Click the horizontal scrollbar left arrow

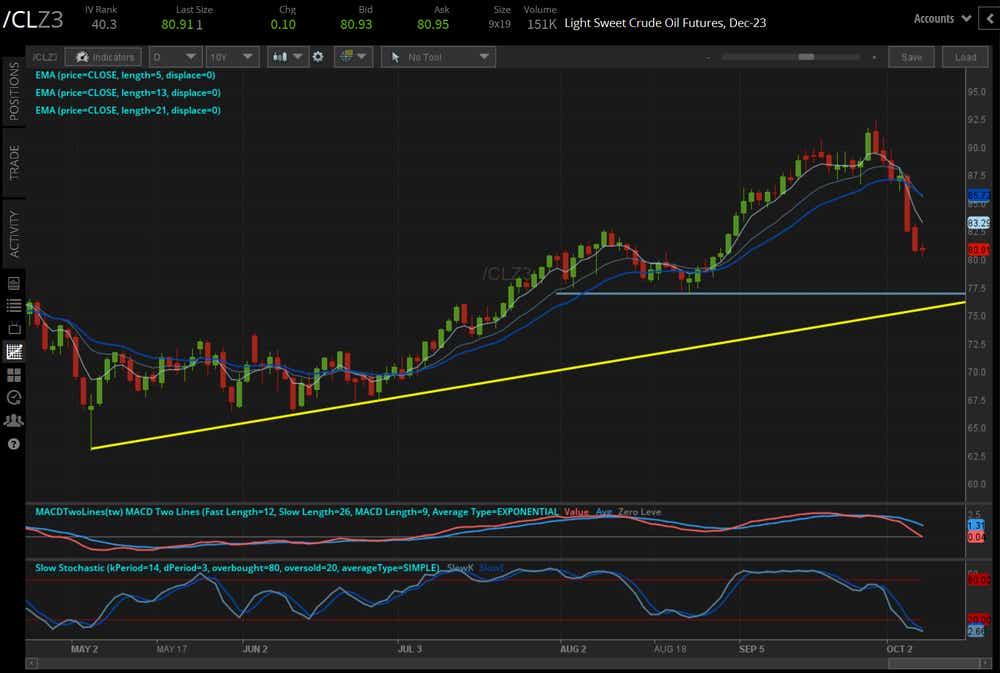[31, 663]
